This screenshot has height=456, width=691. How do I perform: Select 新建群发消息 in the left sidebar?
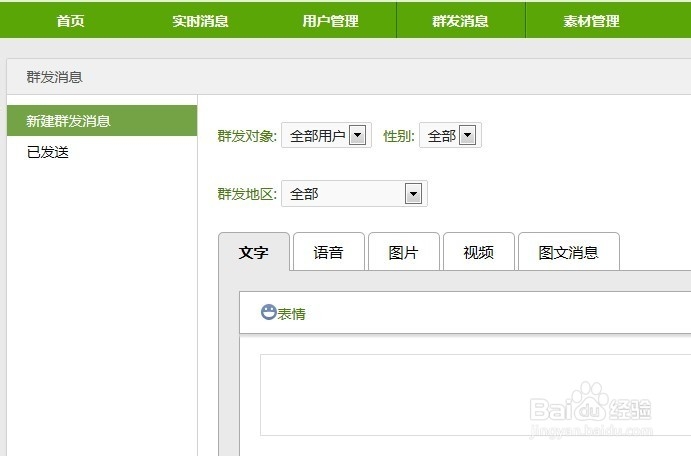[x=102, y=121]
